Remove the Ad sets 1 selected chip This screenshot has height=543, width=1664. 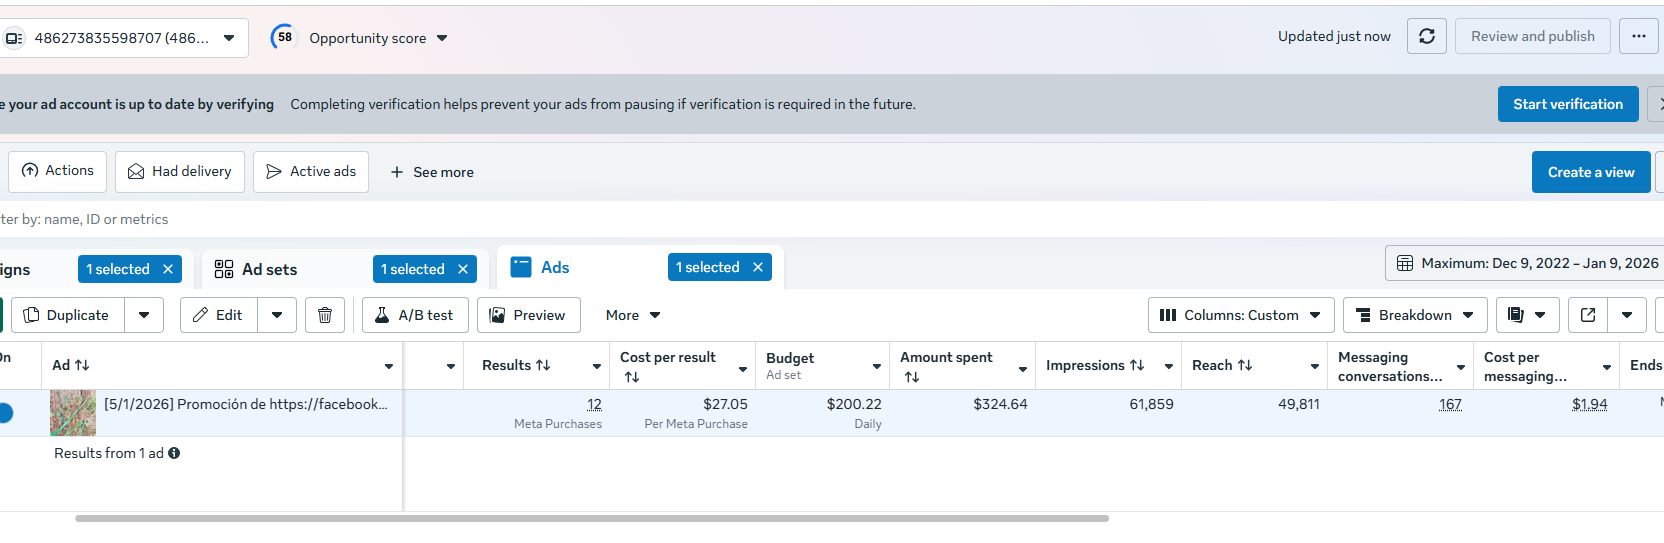click(463, 269)
